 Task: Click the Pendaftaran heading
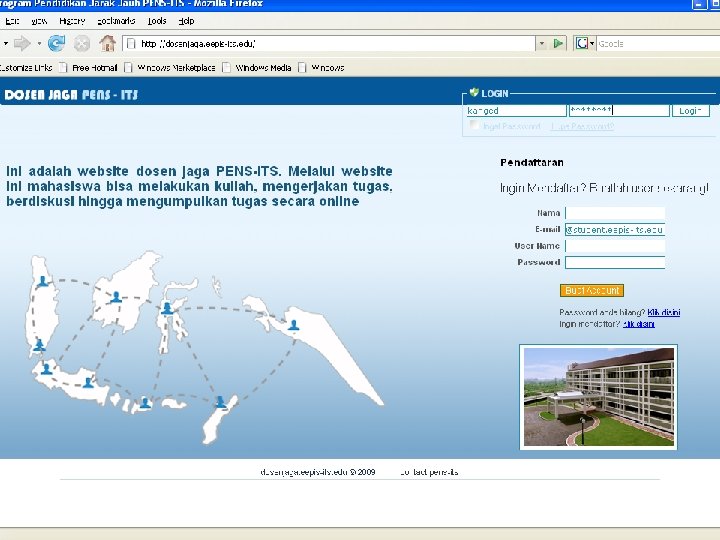532,163
